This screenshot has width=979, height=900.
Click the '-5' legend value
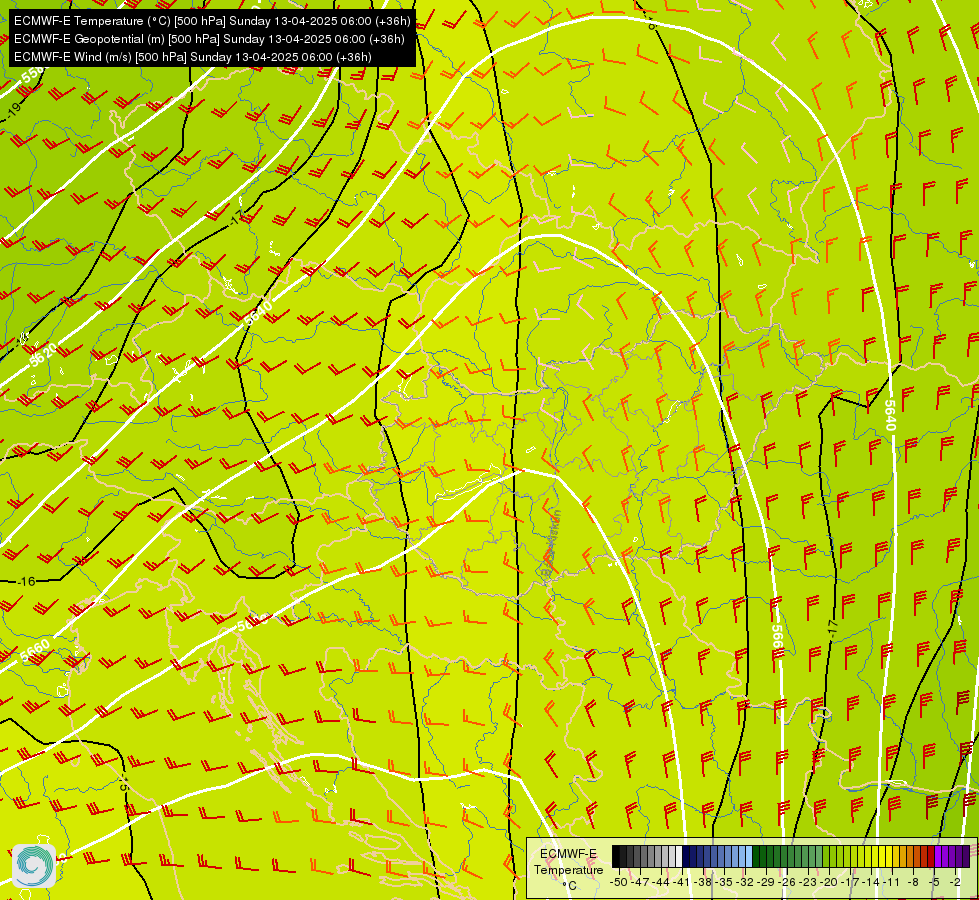tap(933, 882)
